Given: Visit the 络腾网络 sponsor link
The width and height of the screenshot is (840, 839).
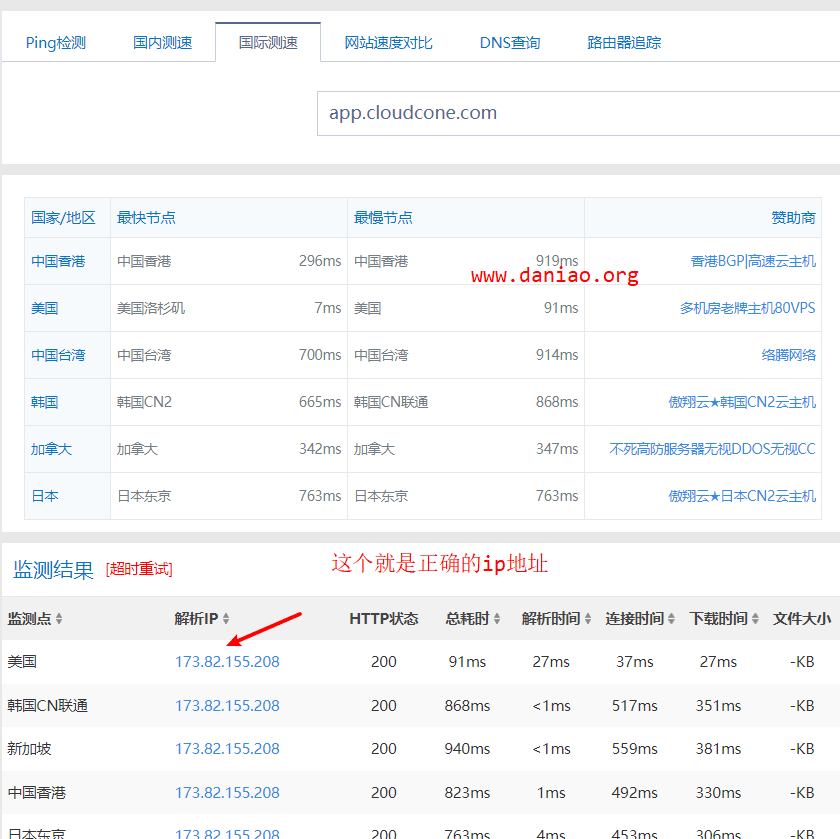Looking at the screenshot, I should tap(789, 355).
